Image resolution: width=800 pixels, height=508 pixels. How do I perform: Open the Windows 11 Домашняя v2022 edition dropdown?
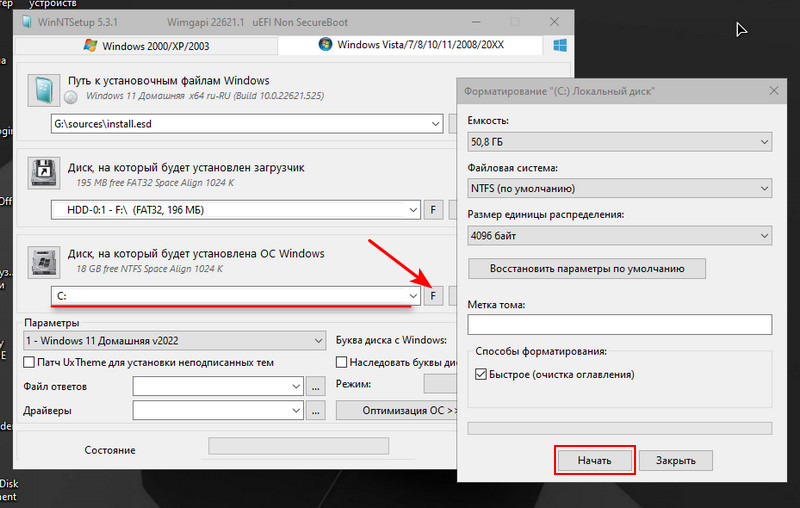(x=174, y=341)
